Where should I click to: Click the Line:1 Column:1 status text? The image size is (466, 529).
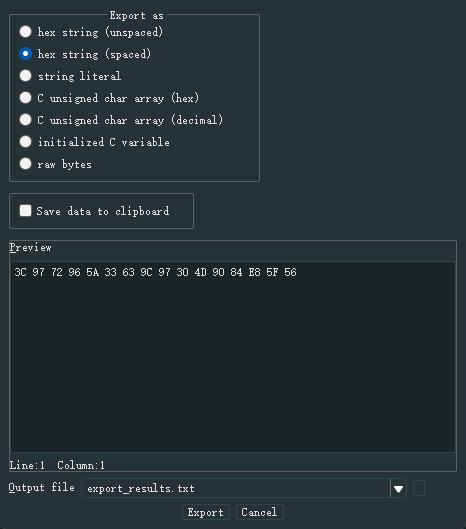57,466
